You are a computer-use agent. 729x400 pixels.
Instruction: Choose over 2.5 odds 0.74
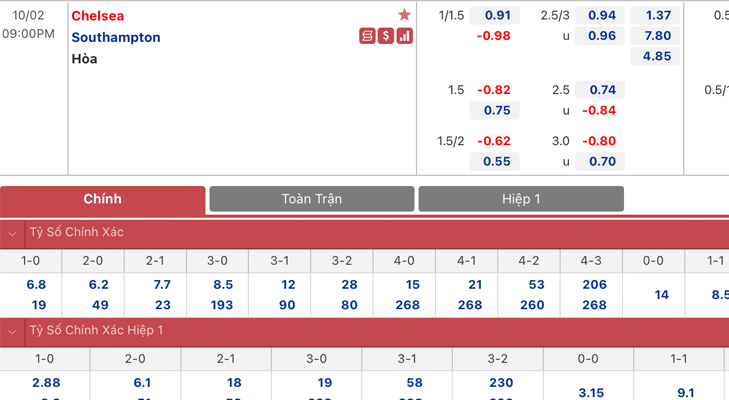click(x=600, y=90)
